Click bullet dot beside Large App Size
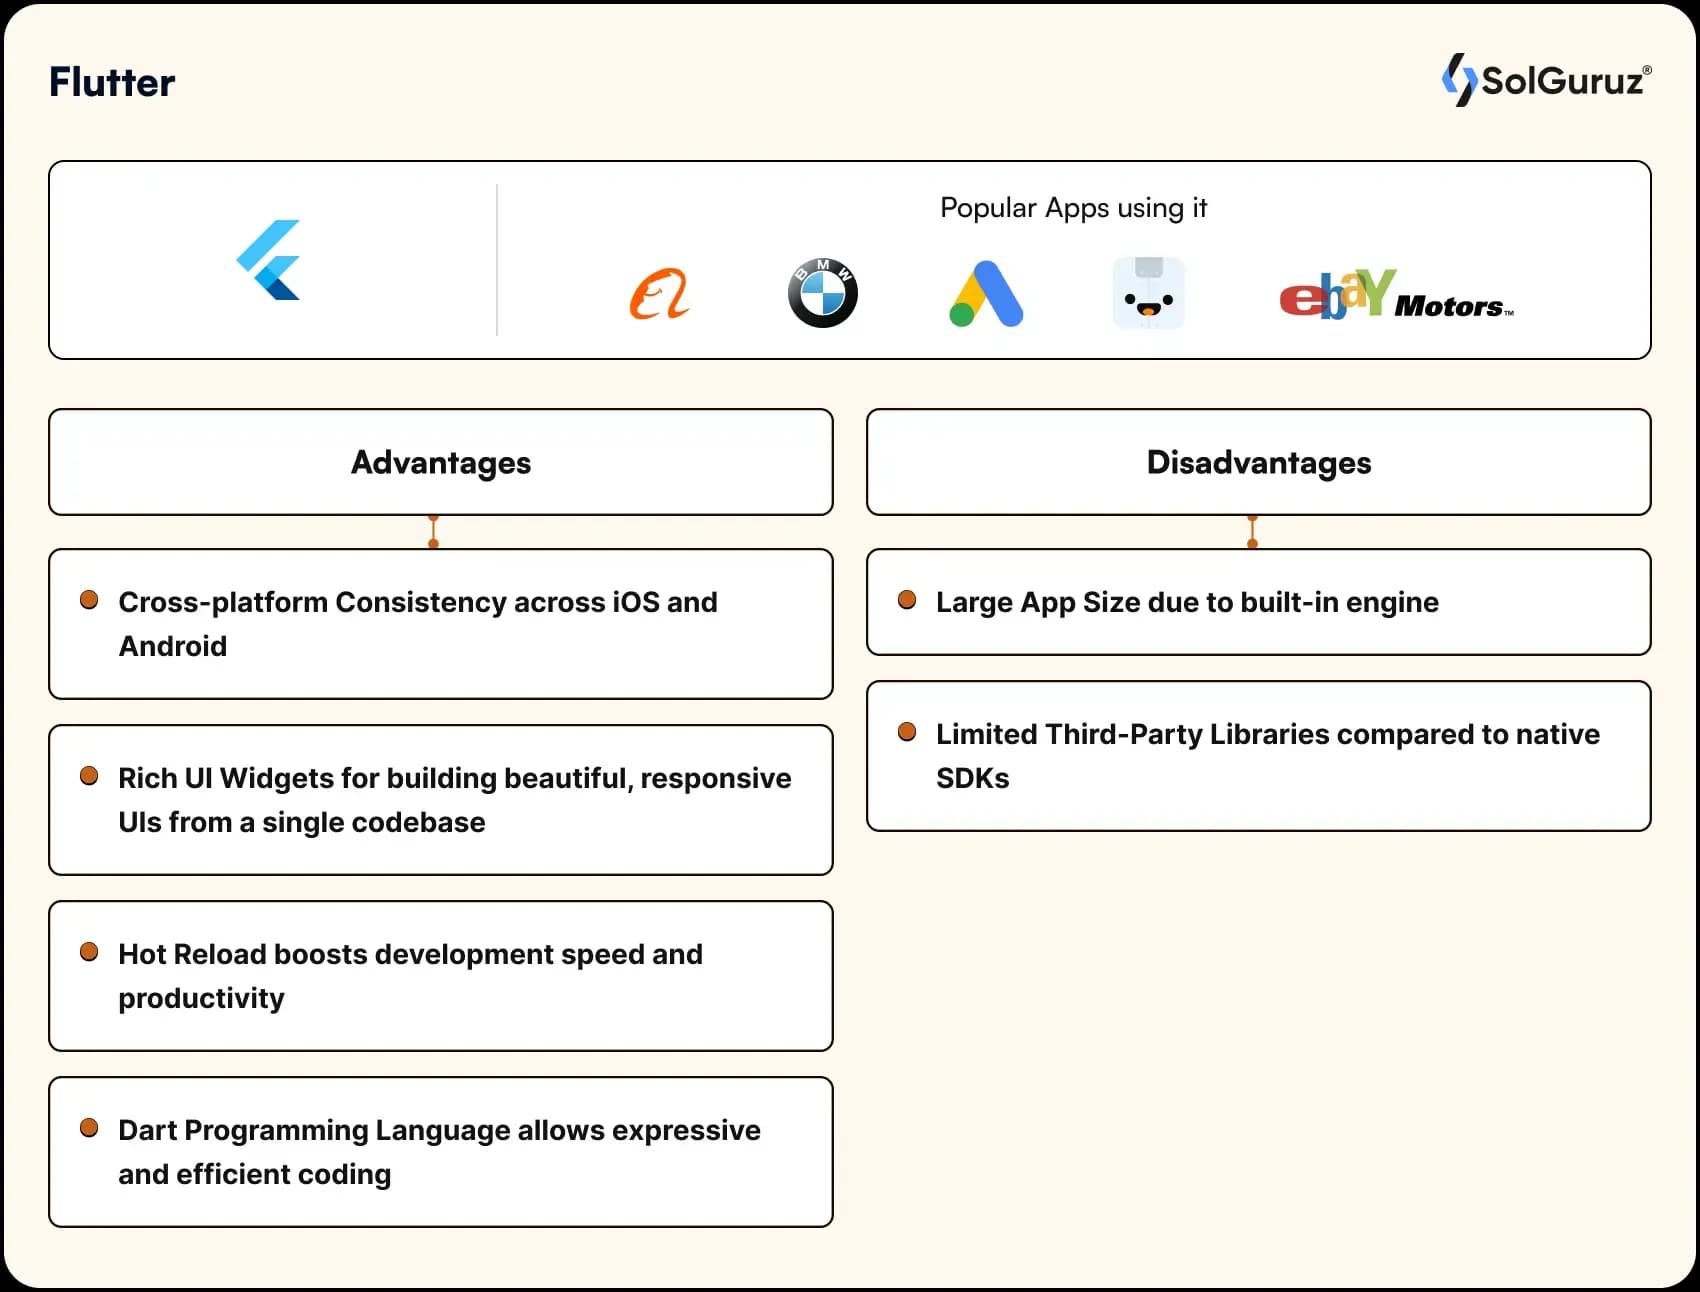The width and height of the screenshot is (1700, 1292). click(907, 600)
